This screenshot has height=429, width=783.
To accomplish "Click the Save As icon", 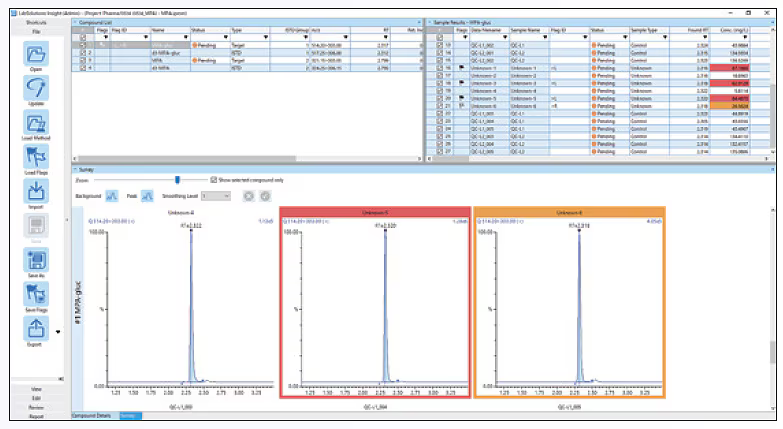I will pos(36,262).
